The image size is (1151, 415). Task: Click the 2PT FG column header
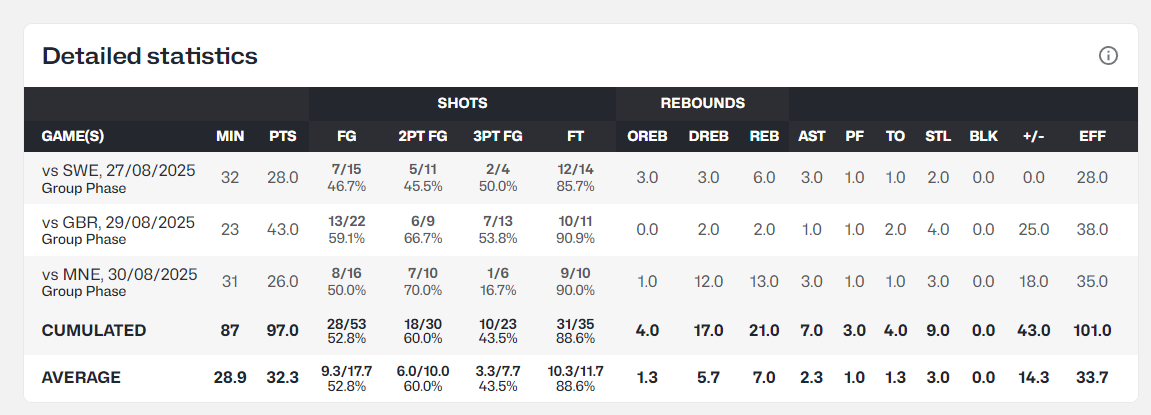[x=420, y=136]
